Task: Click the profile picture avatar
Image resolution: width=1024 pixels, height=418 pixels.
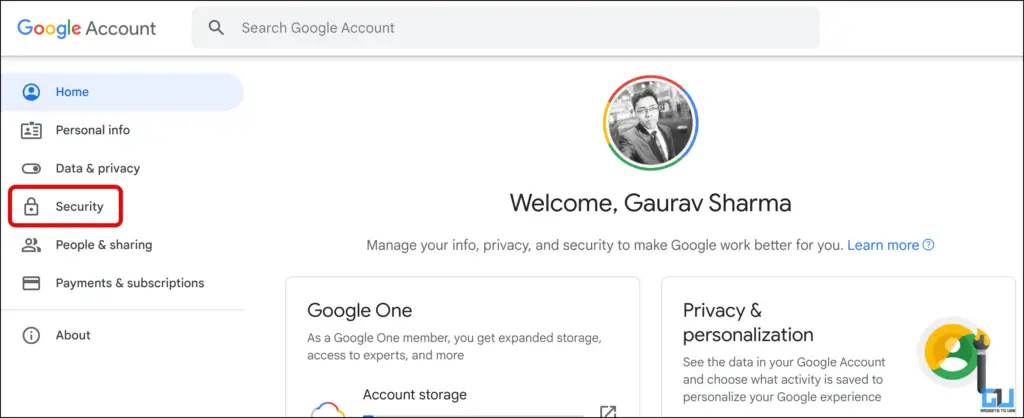Action: 650,123
